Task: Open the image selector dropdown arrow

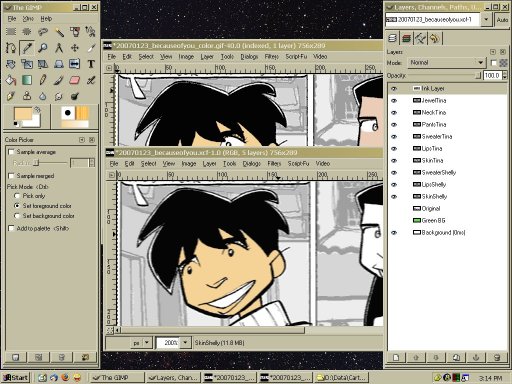Action: [x=486, y=20]
